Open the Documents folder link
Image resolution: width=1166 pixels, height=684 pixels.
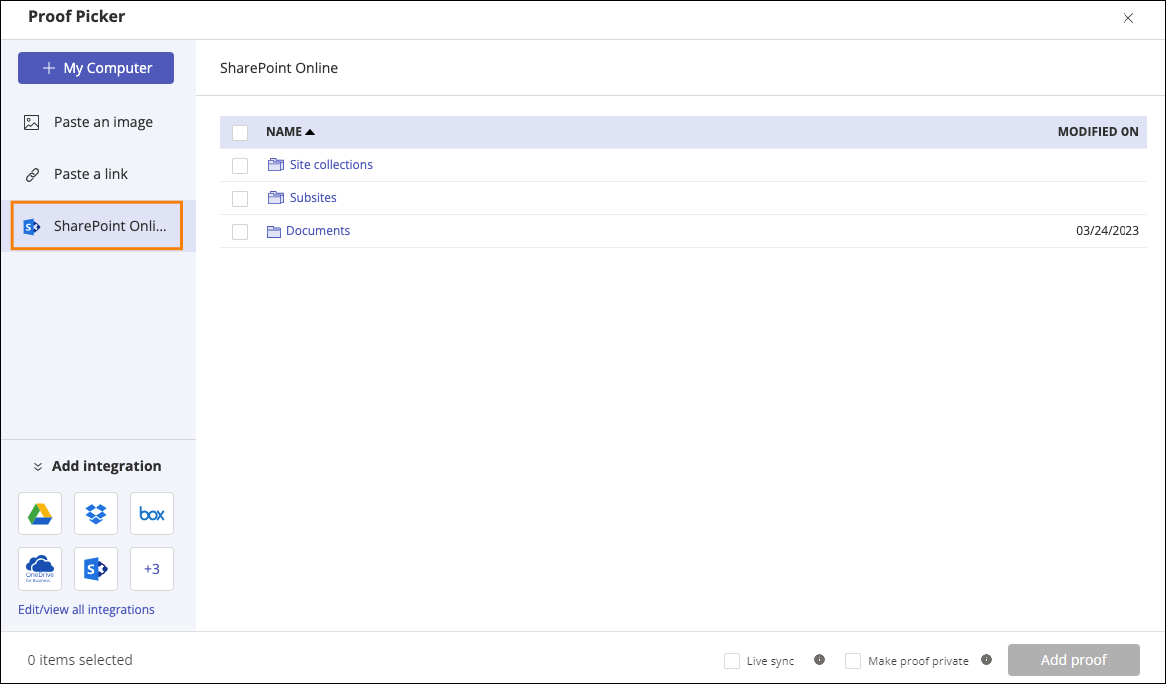[318, 230]
